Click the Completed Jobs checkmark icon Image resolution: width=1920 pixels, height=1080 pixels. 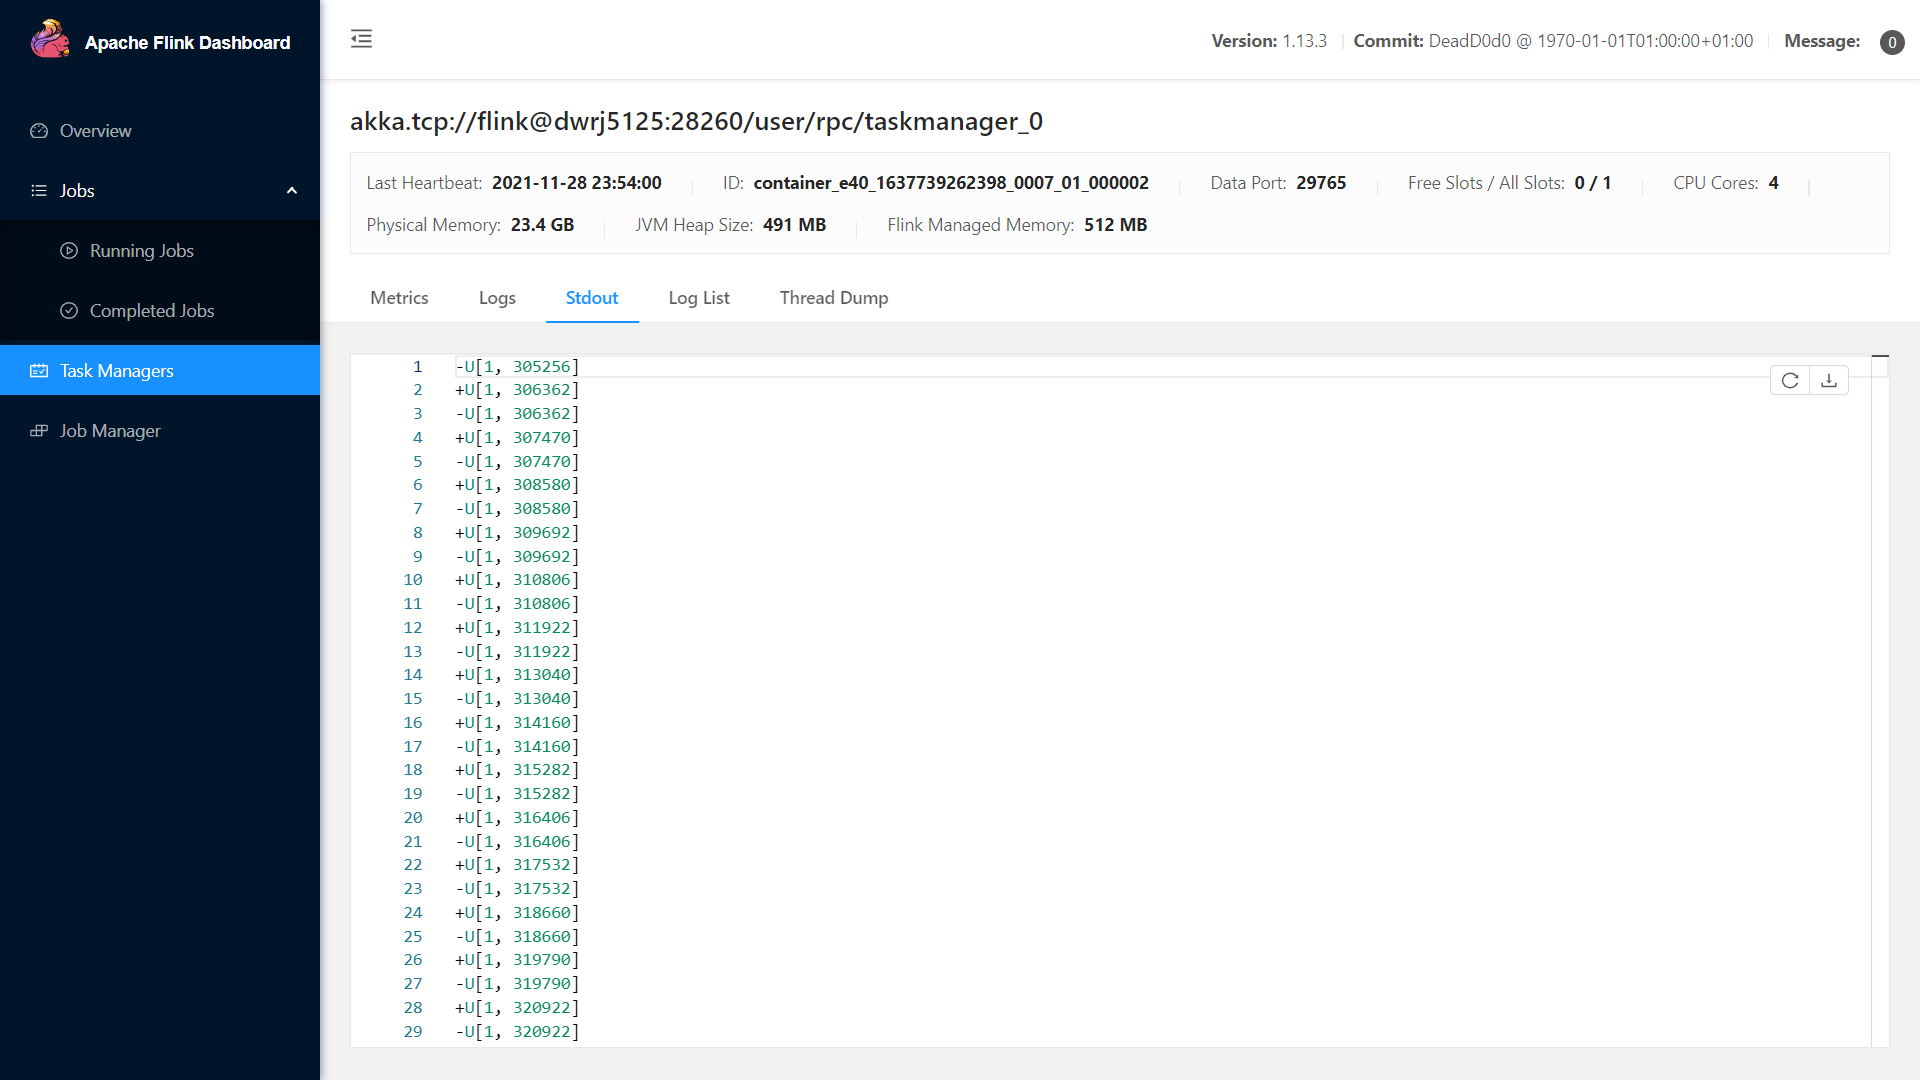(69, 311)
